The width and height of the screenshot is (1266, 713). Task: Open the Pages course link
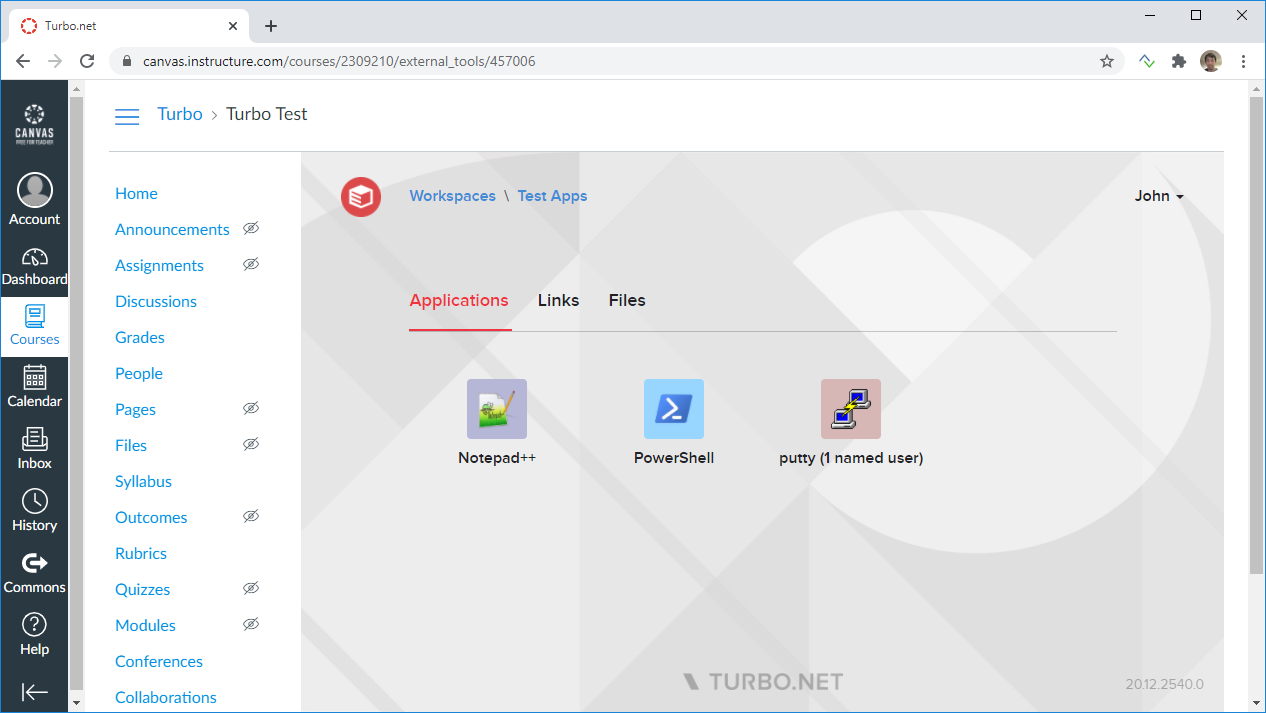[x=135, y=410]
